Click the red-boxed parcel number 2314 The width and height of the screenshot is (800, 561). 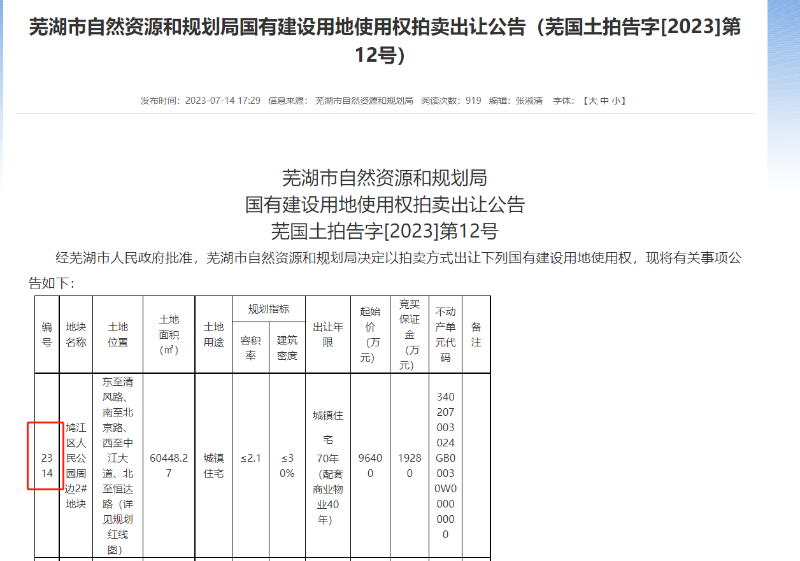pyautogui.click(x=46, y=456)
